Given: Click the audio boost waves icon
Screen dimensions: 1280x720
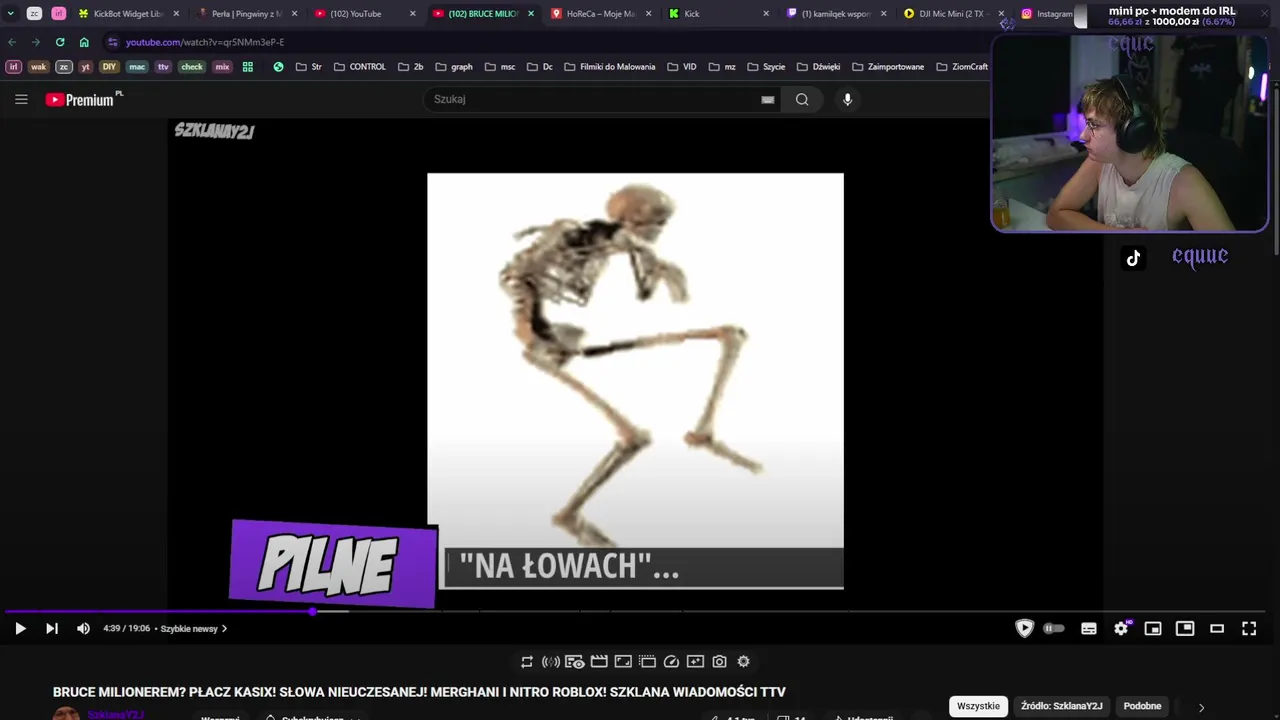Looking at the screenshot, I should [551, 661].
